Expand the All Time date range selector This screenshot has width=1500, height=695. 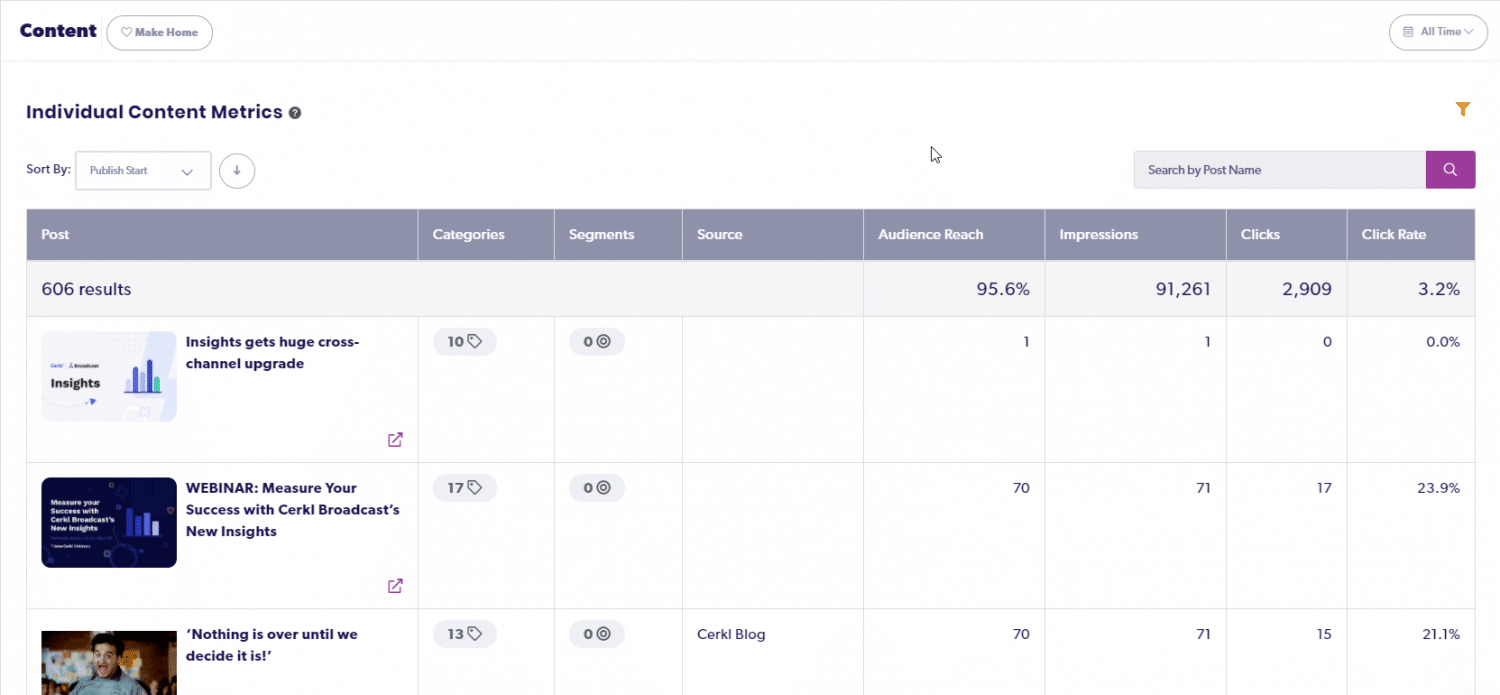[1438, 32]
